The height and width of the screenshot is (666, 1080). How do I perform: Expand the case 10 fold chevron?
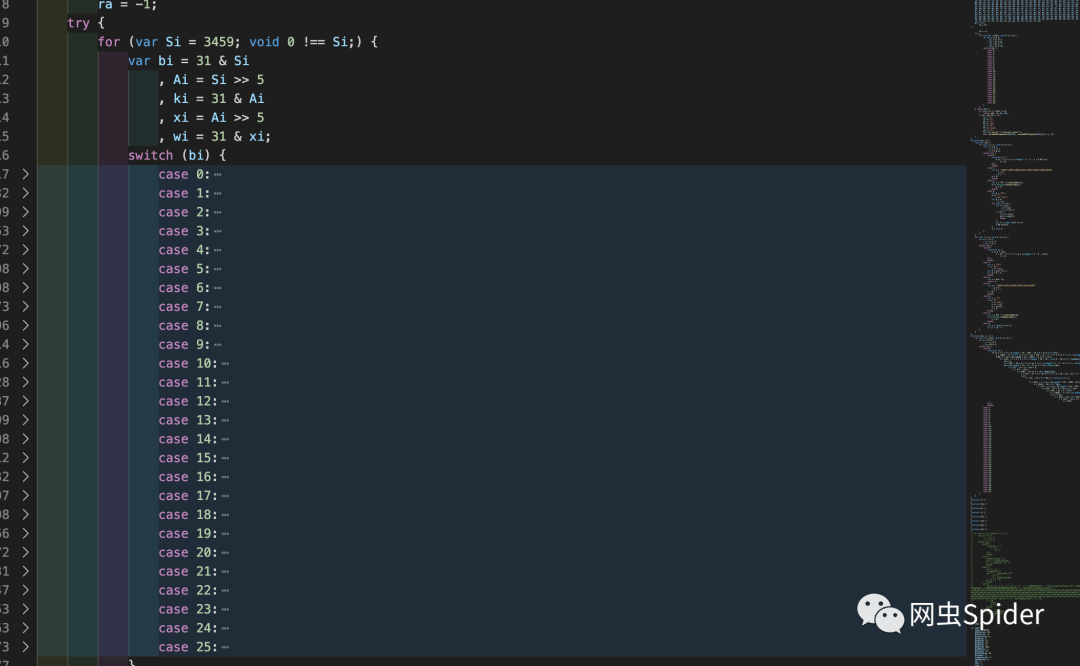[x=25, y=363]
